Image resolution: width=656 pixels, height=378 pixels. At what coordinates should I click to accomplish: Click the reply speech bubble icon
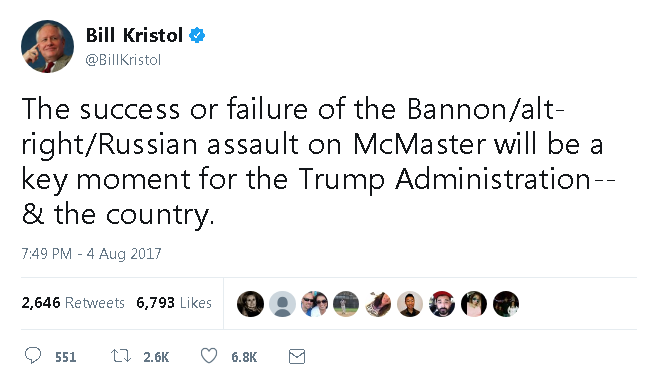[33, 356]
